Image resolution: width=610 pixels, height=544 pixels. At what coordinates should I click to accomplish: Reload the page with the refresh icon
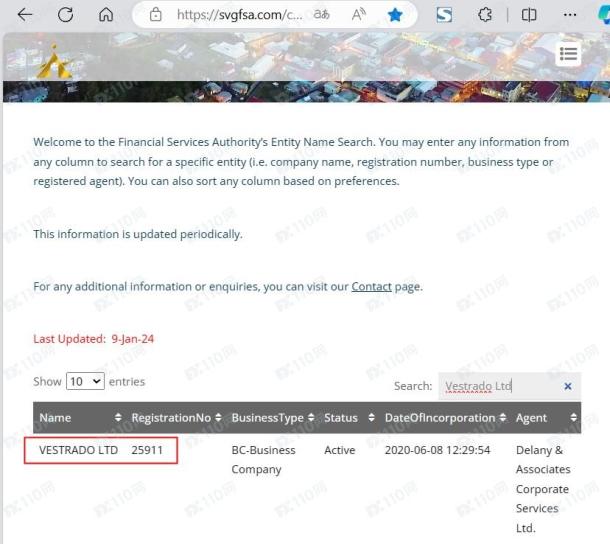[65, 15]
